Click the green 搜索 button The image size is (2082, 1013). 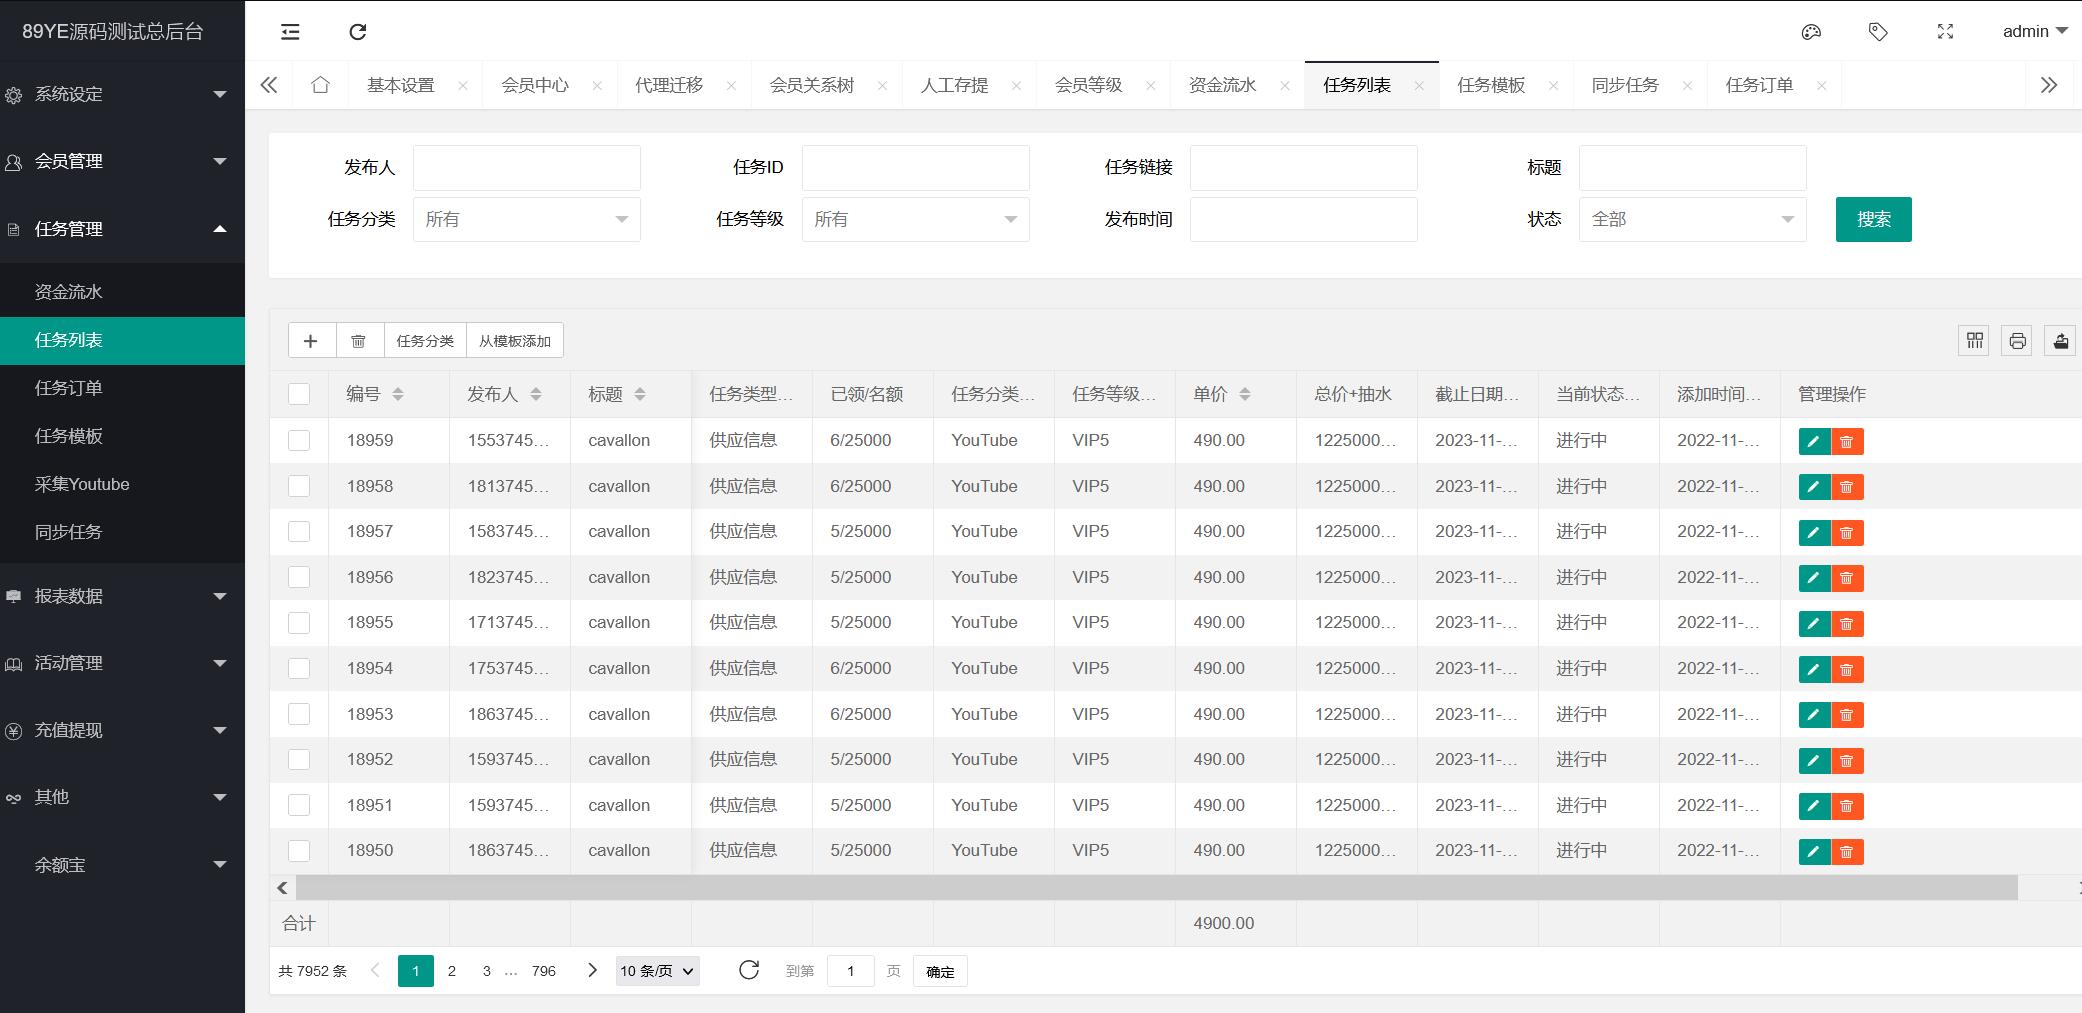click(1874, 219)
